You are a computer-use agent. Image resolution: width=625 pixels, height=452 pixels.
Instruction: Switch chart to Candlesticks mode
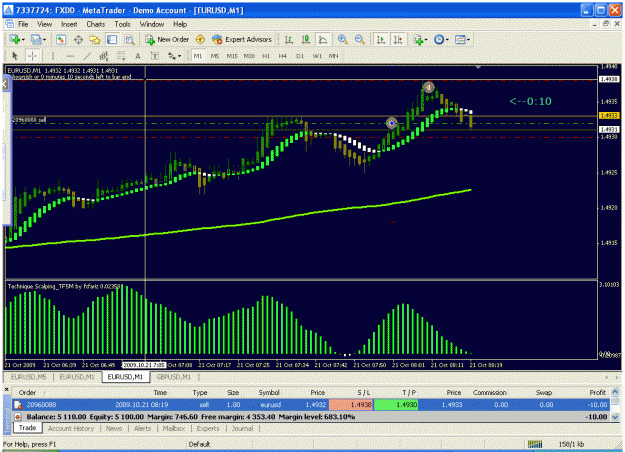306,39
